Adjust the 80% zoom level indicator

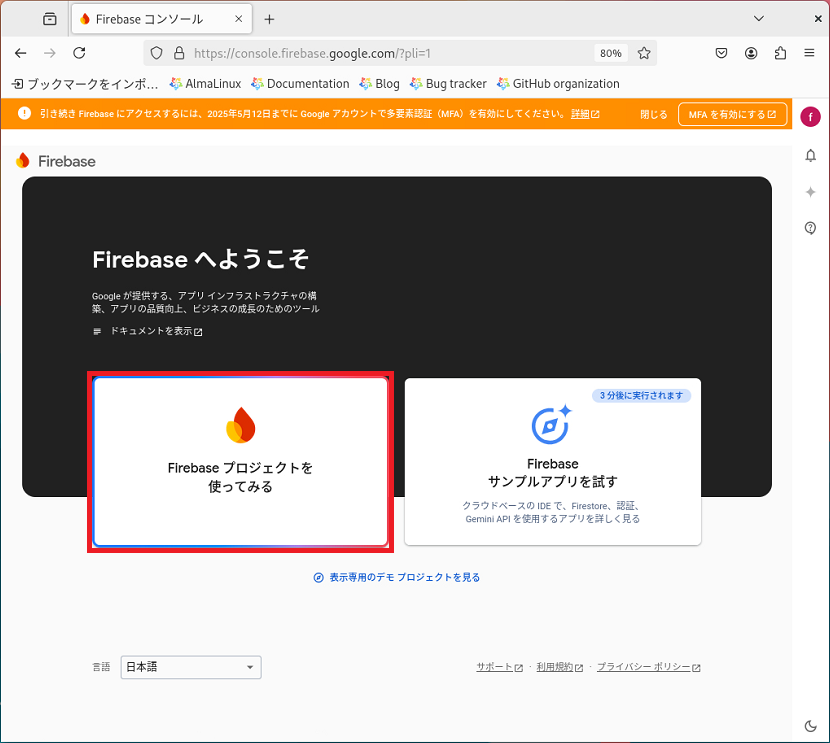click(610, 53)
